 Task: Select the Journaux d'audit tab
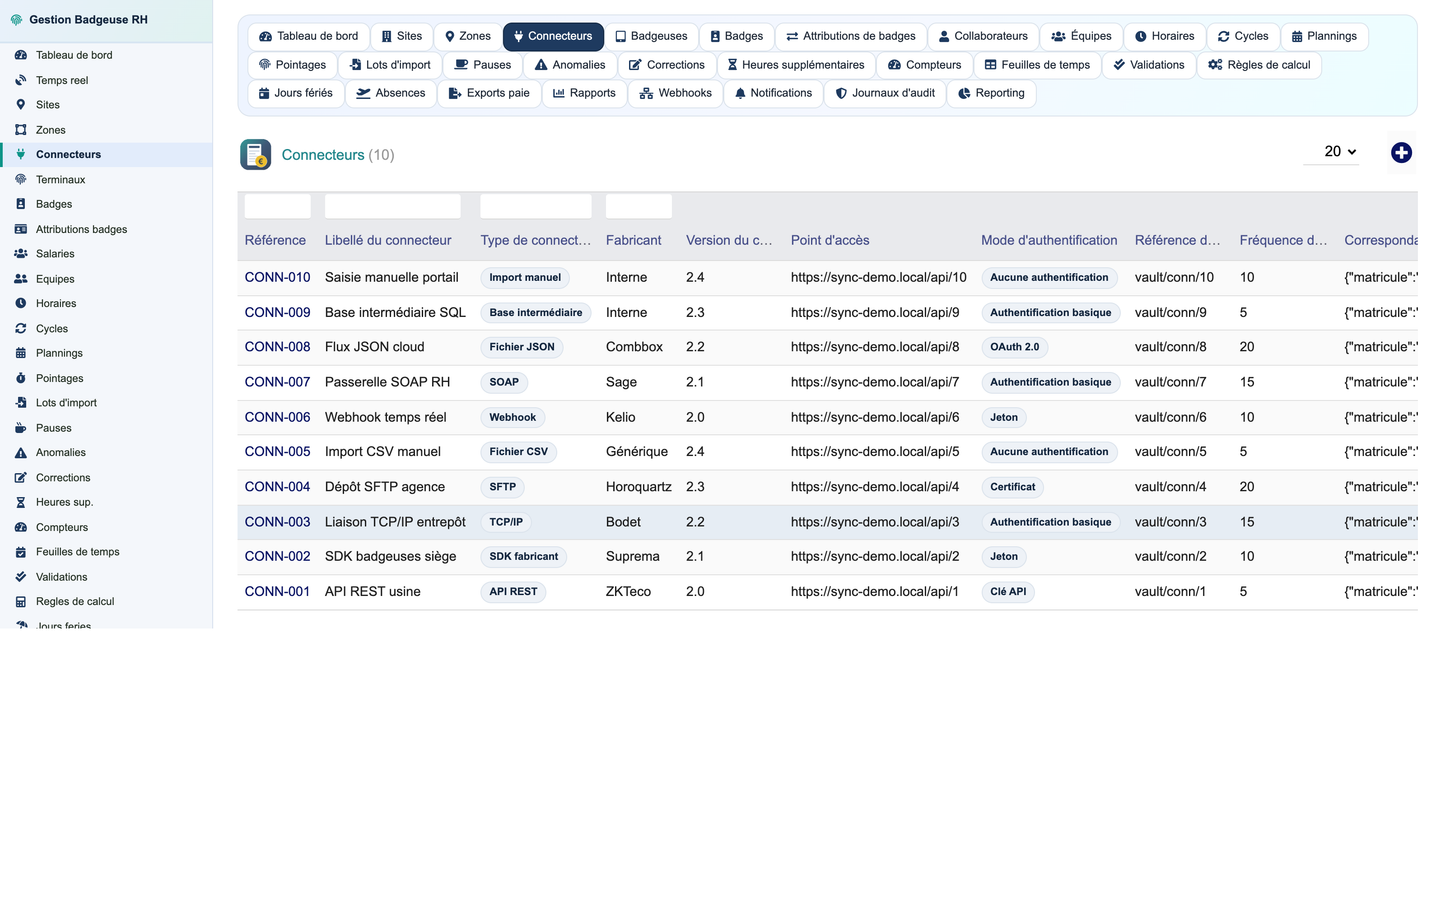pyautogui.click(x=885, y=93)
